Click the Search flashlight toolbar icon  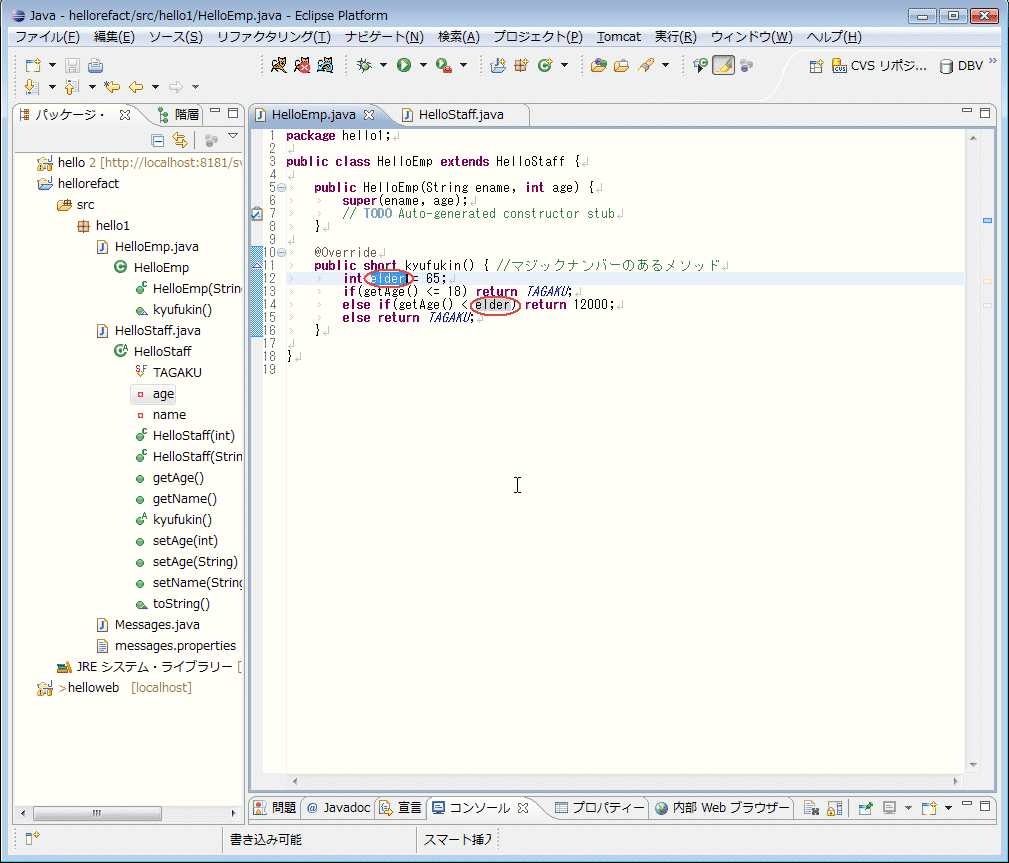coord(646,65)
